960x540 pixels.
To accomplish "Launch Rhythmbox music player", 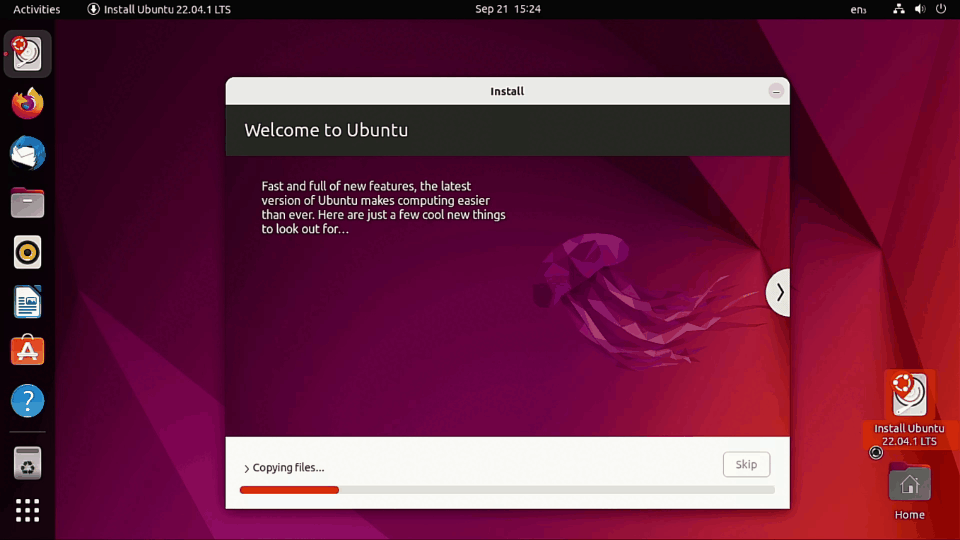I will click(27, 252).
